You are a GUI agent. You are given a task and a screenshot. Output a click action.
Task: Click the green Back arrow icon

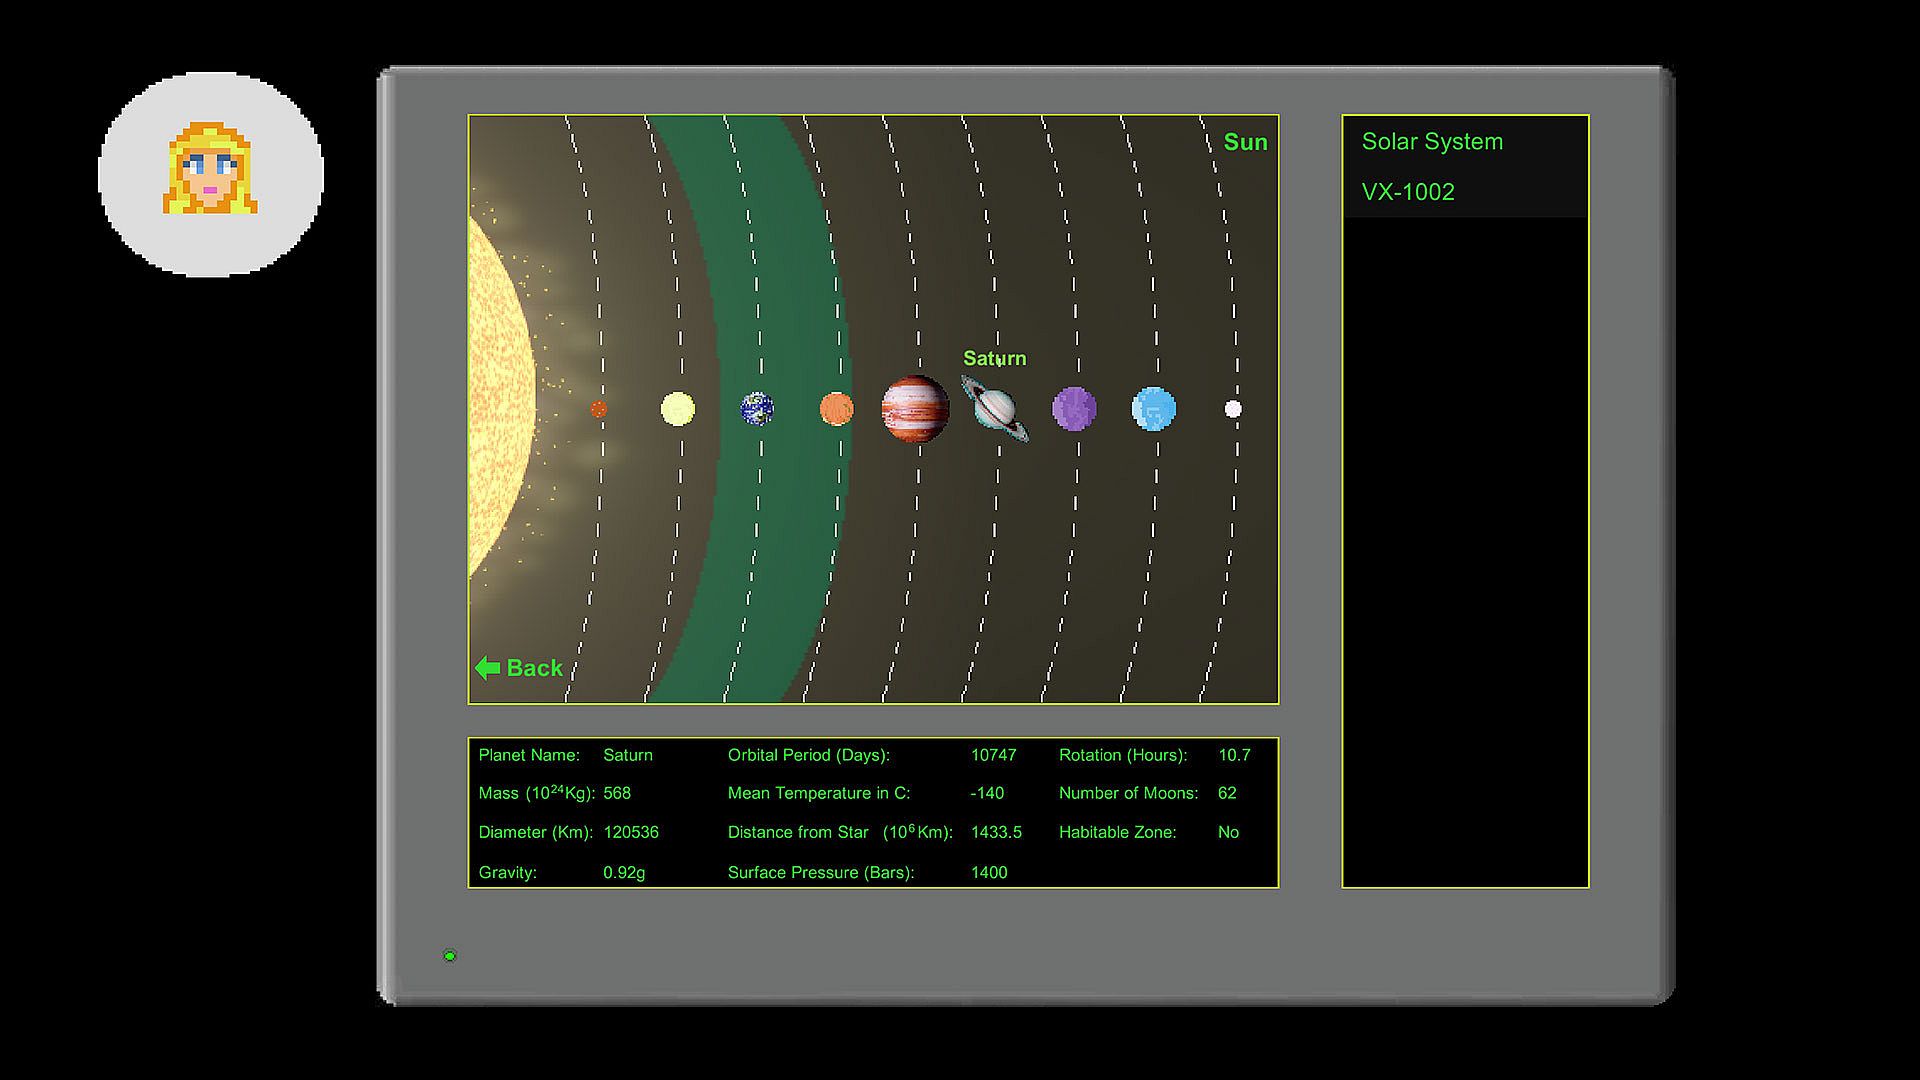(488, 668)
